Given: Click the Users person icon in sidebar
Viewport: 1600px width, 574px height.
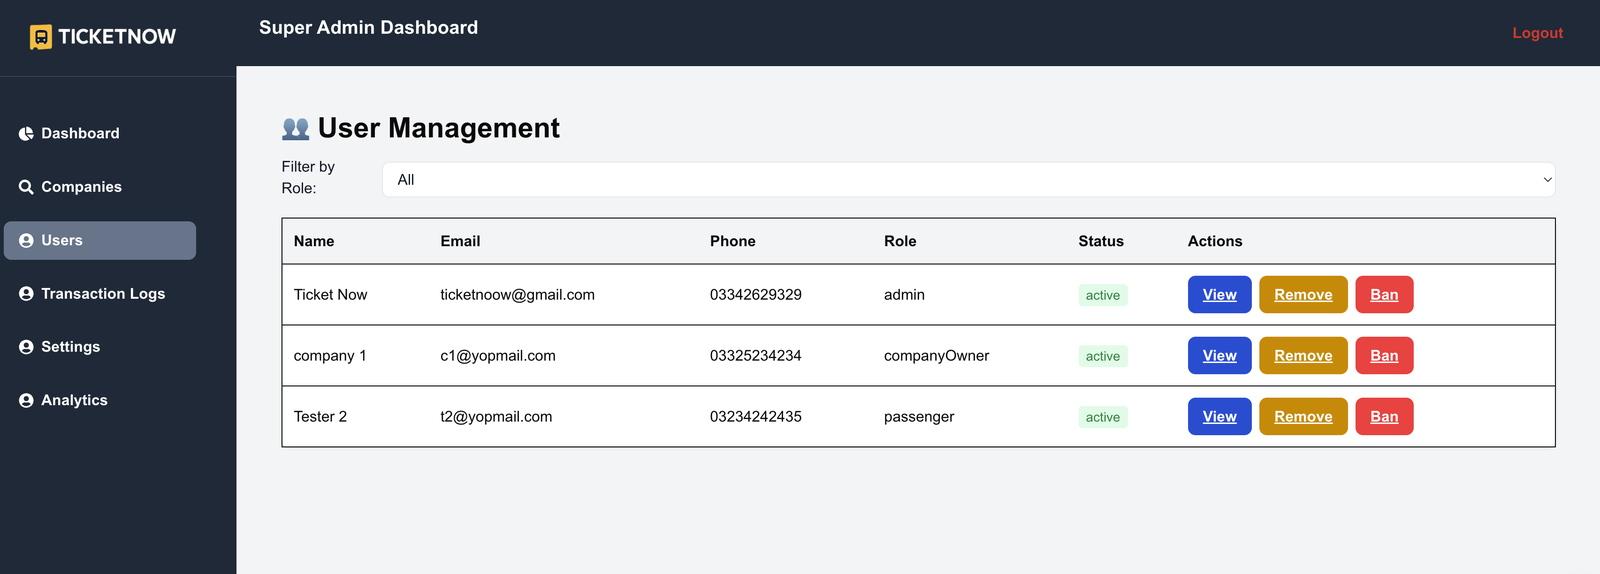Looking at the screenshot, I should [26, 241].
